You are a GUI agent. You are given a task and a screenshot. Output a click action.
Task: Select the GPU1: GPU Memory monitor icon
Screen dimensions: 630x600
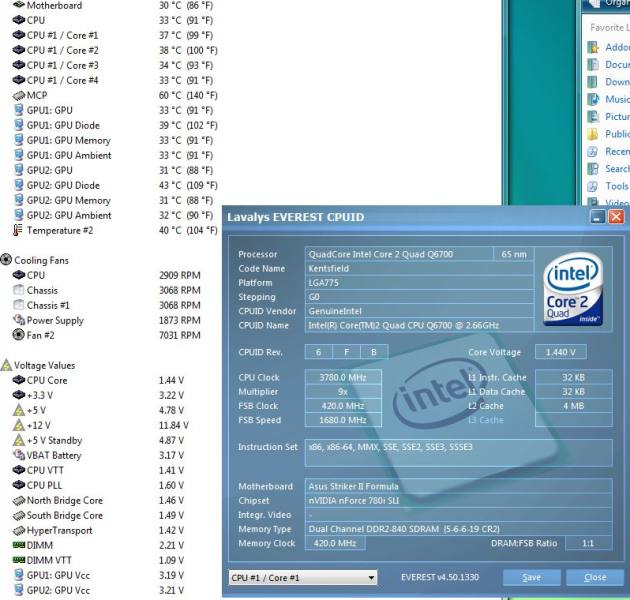click(x=18, y=140)
